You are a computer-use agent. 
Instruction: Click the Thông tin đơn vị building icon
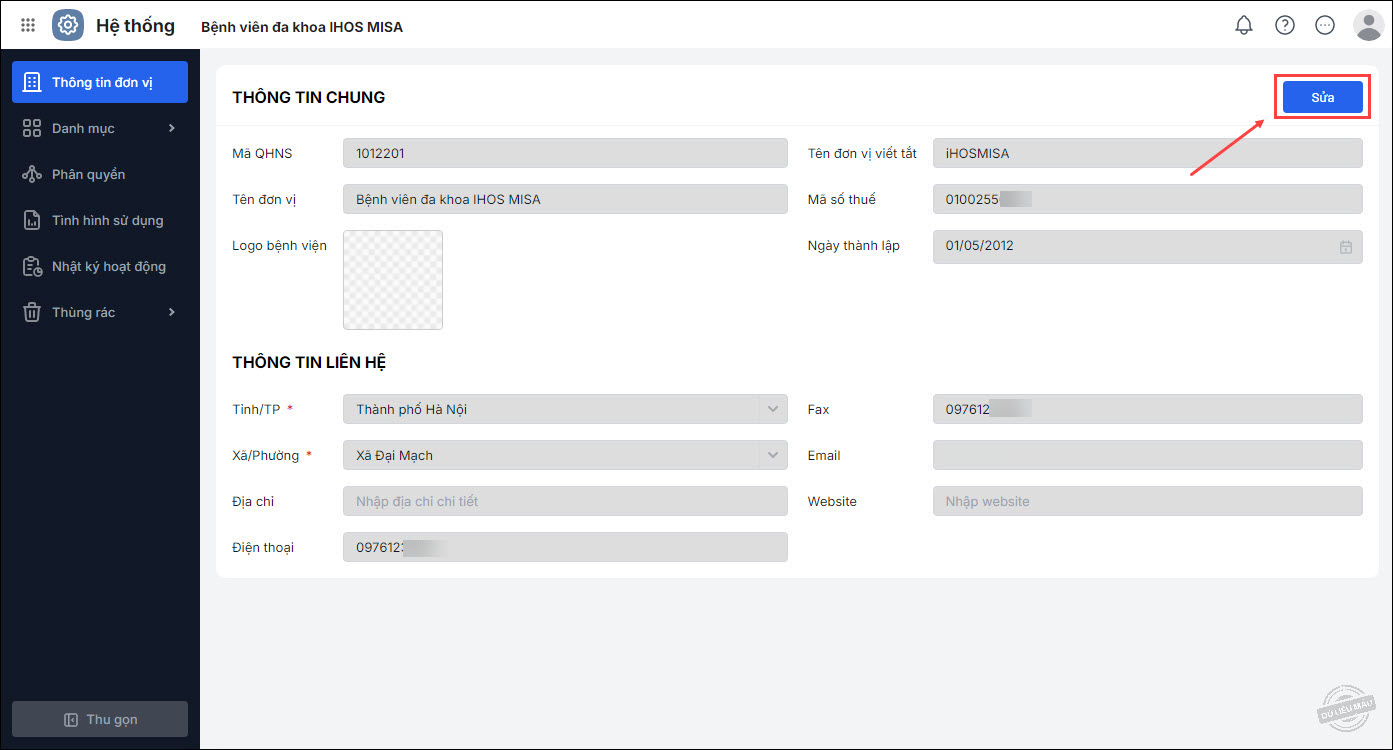tap(32, 82)
